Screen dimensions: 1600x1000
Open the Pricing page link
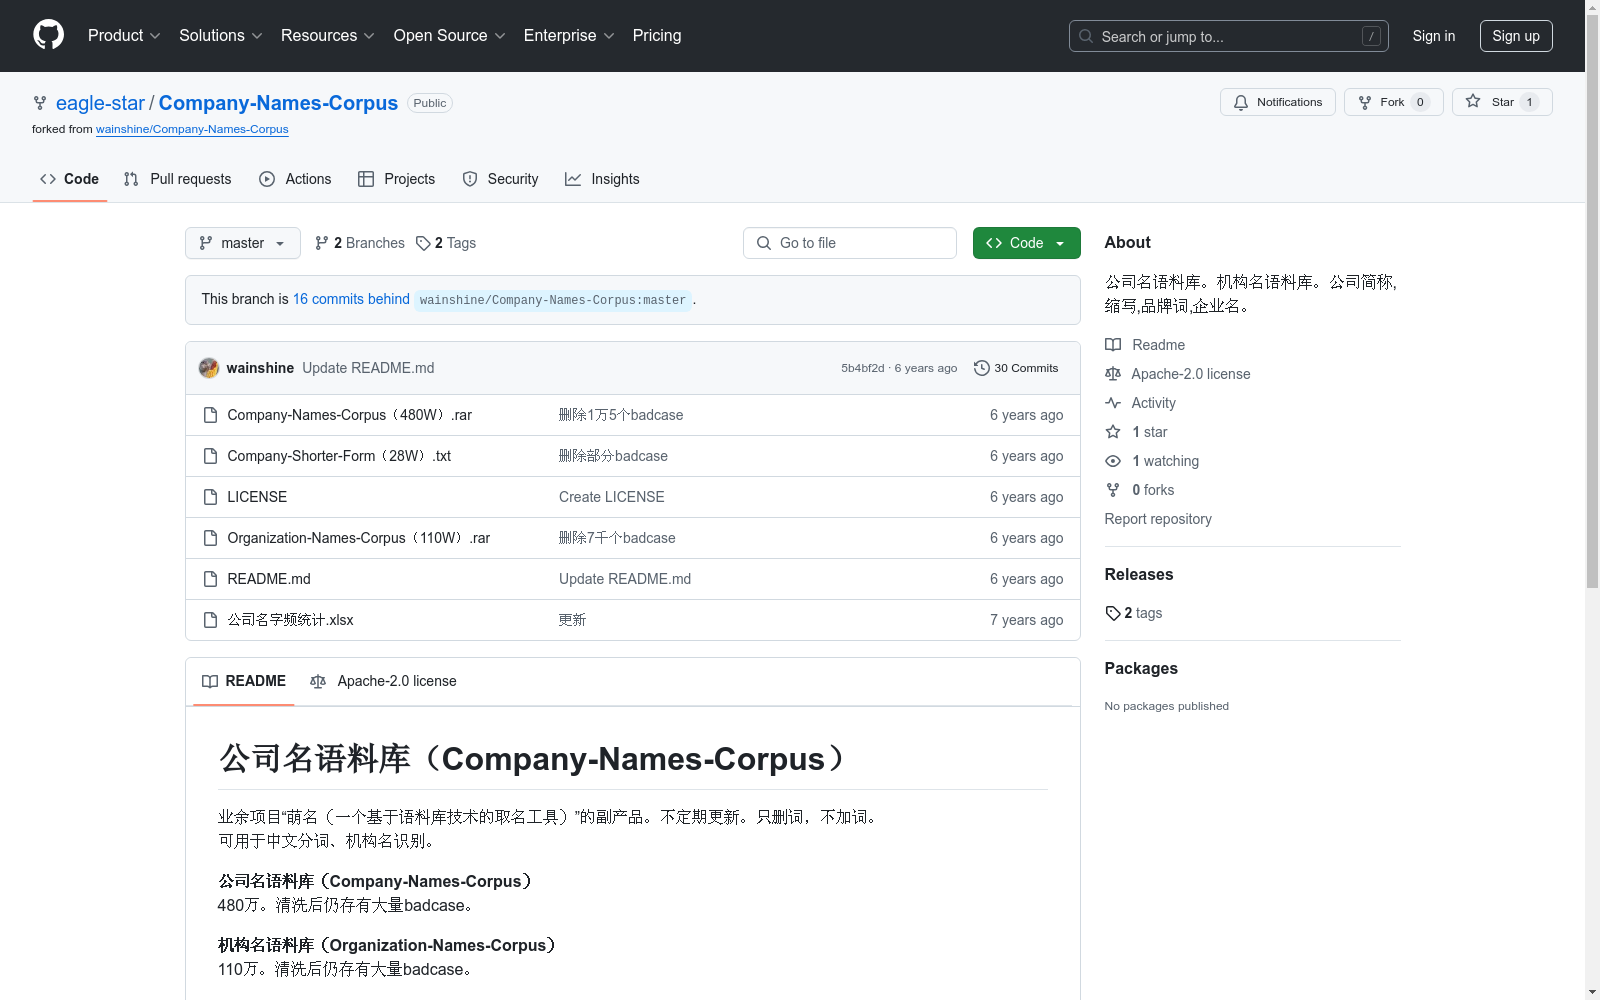click(657, 35)
